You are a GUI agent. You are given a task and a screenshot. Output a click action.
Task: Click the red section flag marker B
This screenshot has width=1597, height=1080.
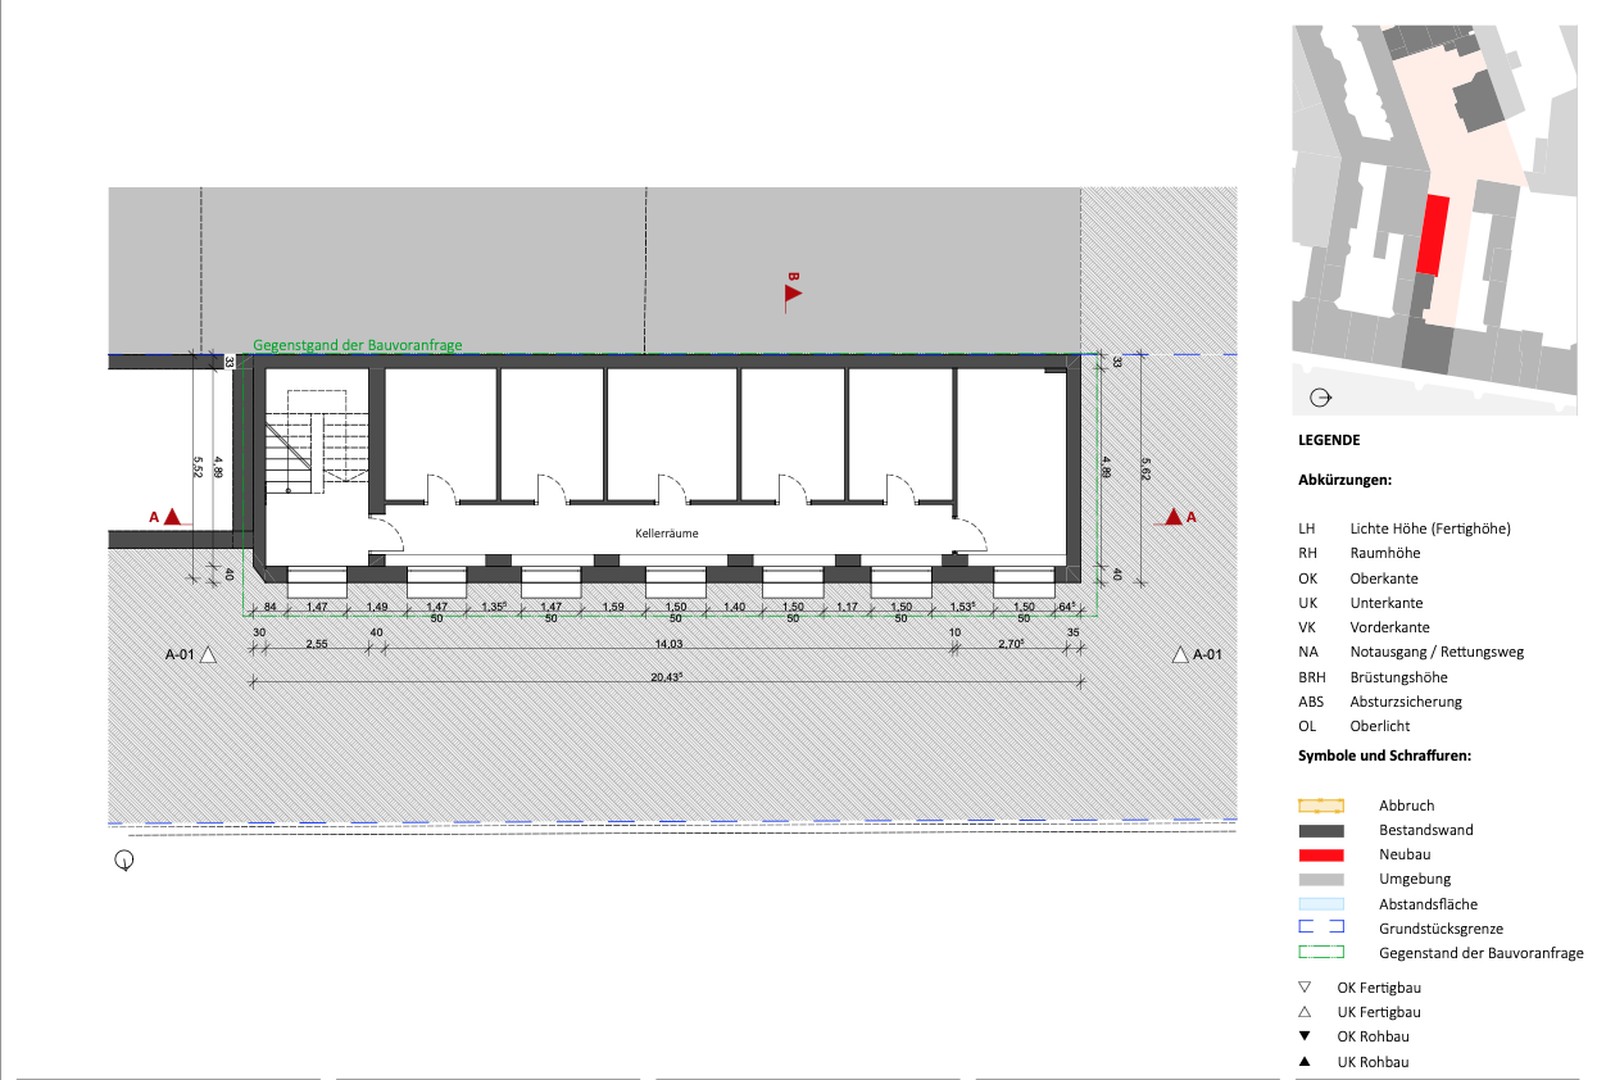(792, 293)
